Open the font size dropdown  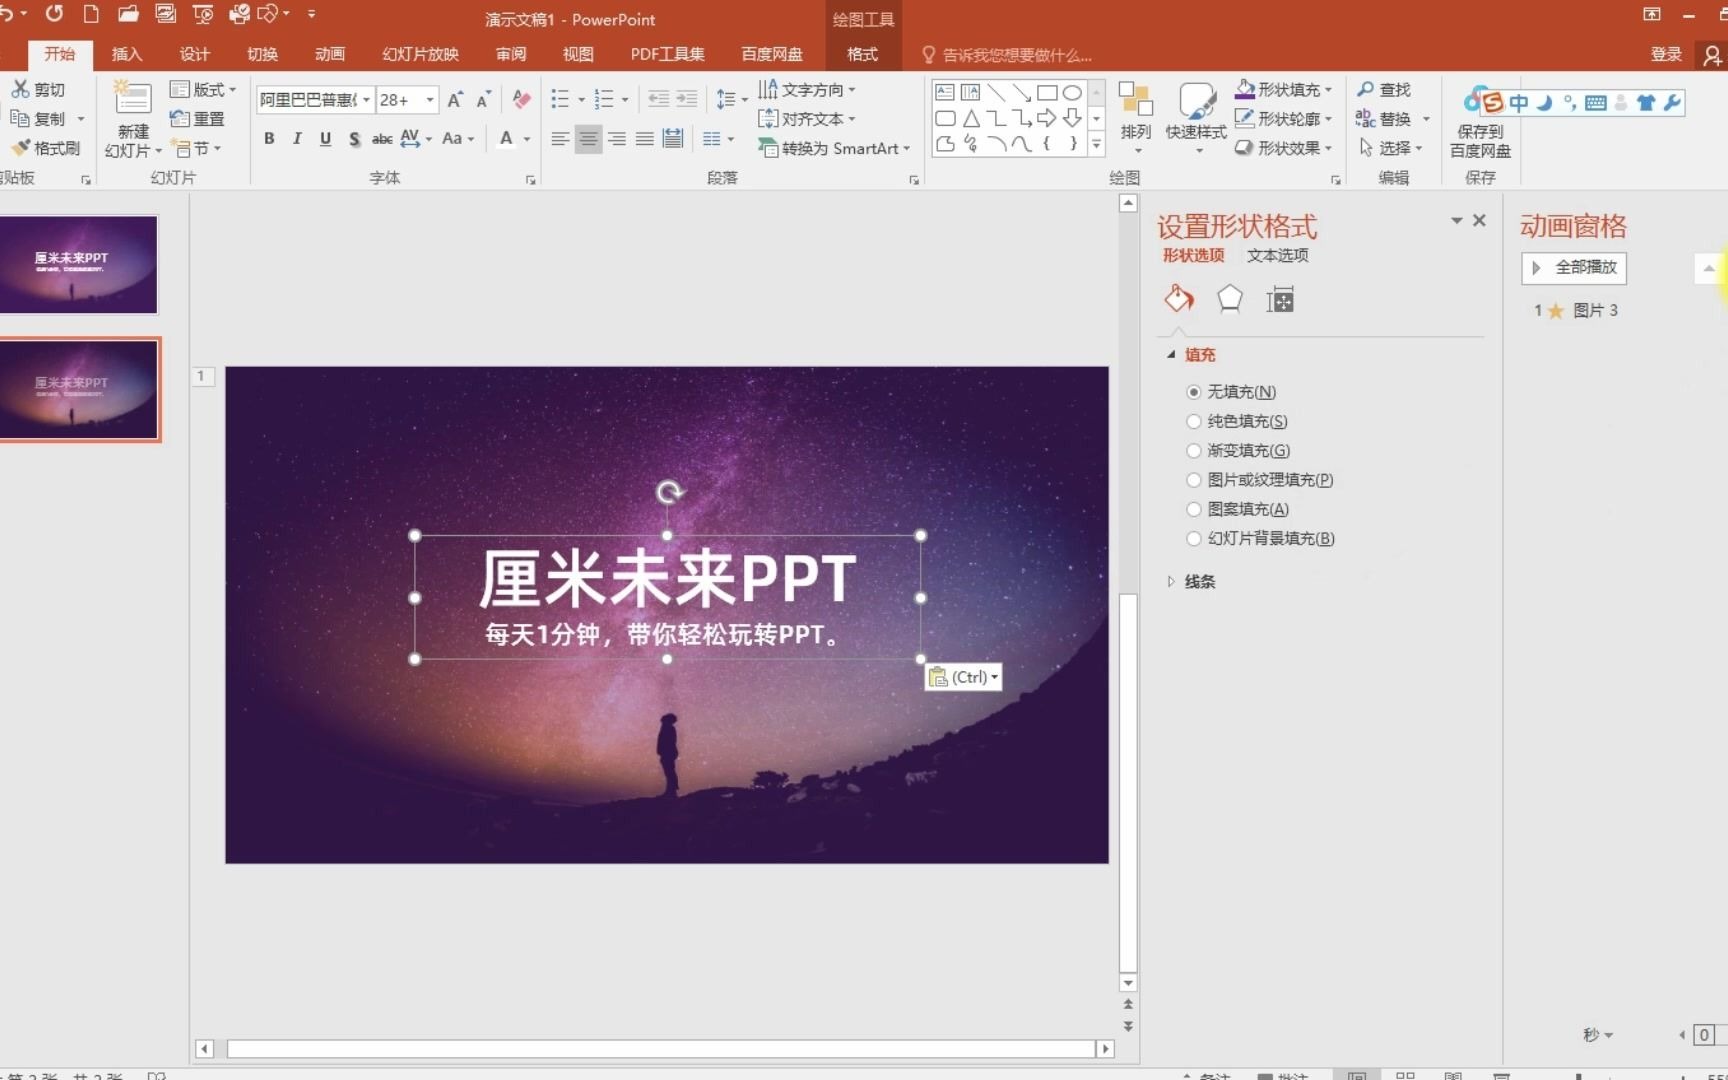click(429, 99)
